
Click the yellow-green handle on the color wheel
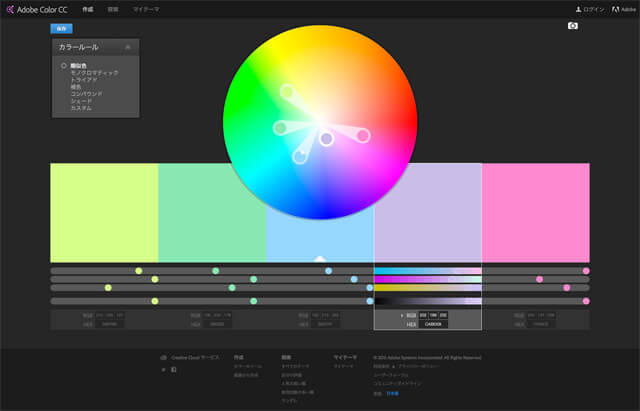click(x=287, y=91)
